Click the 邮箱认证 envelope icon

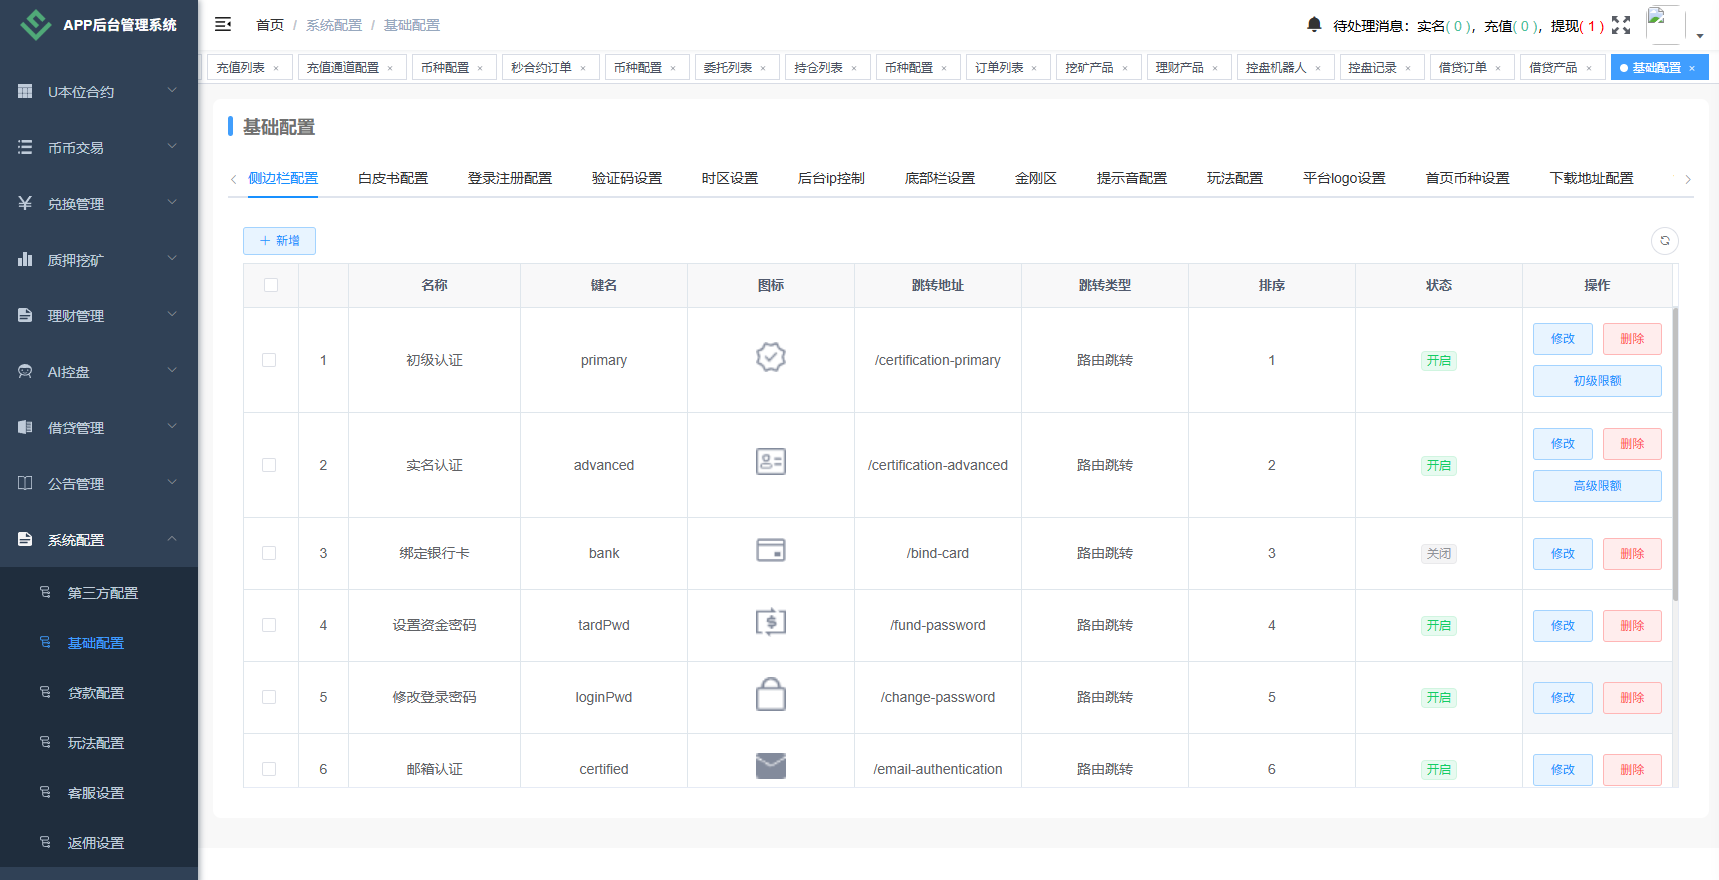tap(770, 766)
